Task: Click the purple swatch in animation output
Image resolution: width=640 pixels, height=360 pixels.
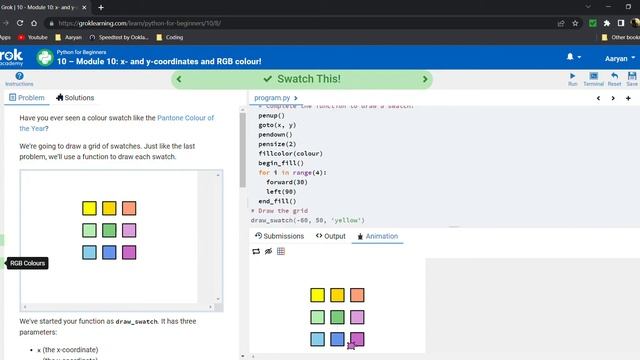Action: click(357, 339)
